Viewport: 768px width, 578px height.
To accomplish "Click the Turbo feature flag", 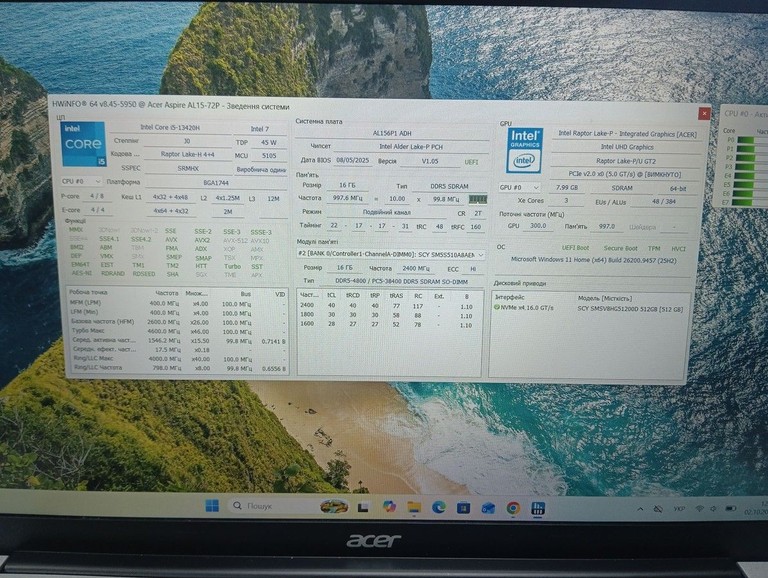I will (x=232, y=266).
